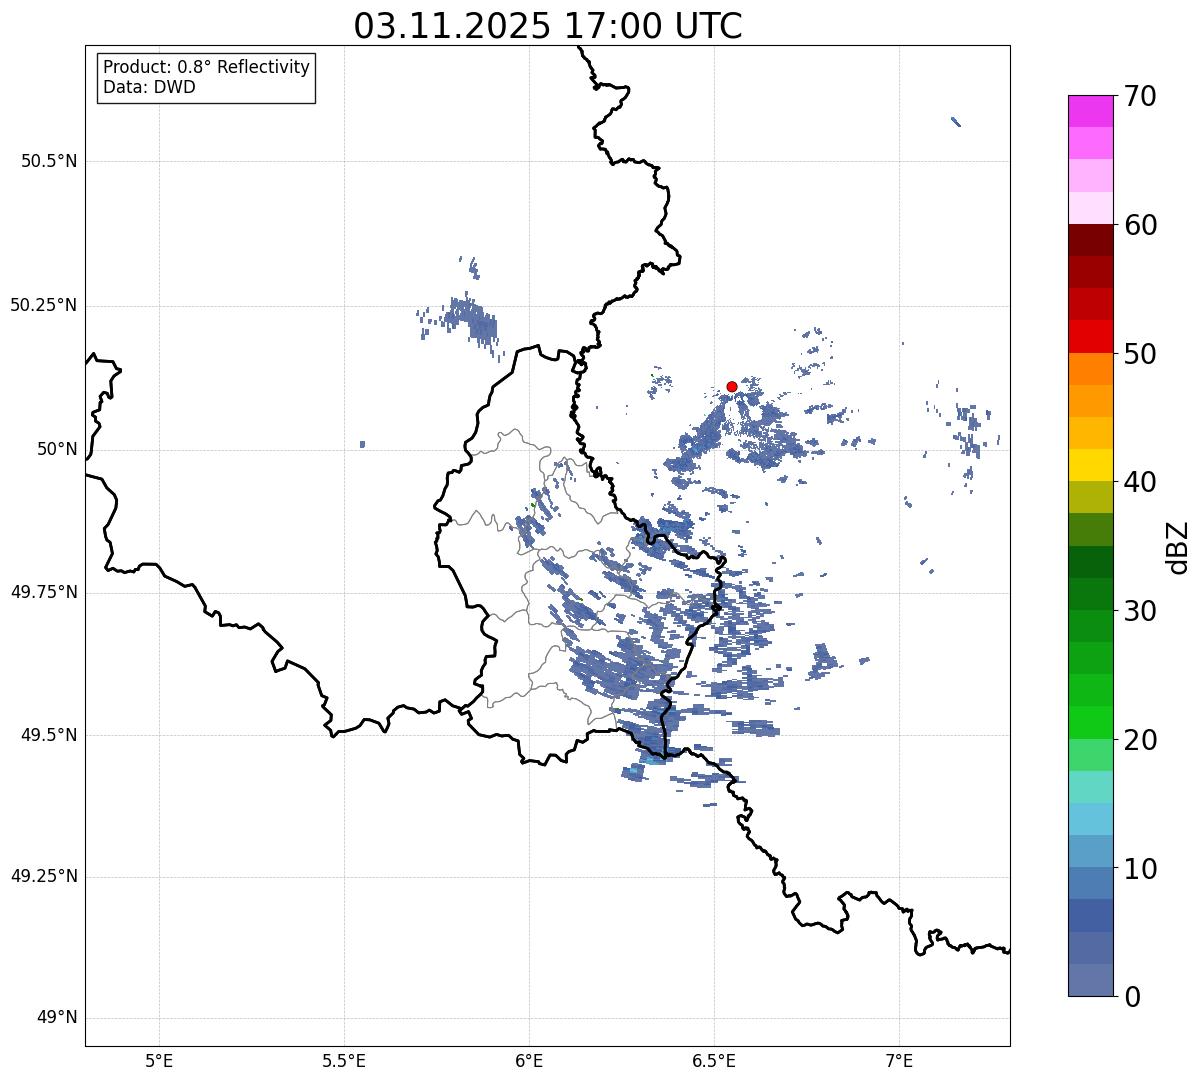Click the 6.5°E longitude tick label

coord(714,1060)
